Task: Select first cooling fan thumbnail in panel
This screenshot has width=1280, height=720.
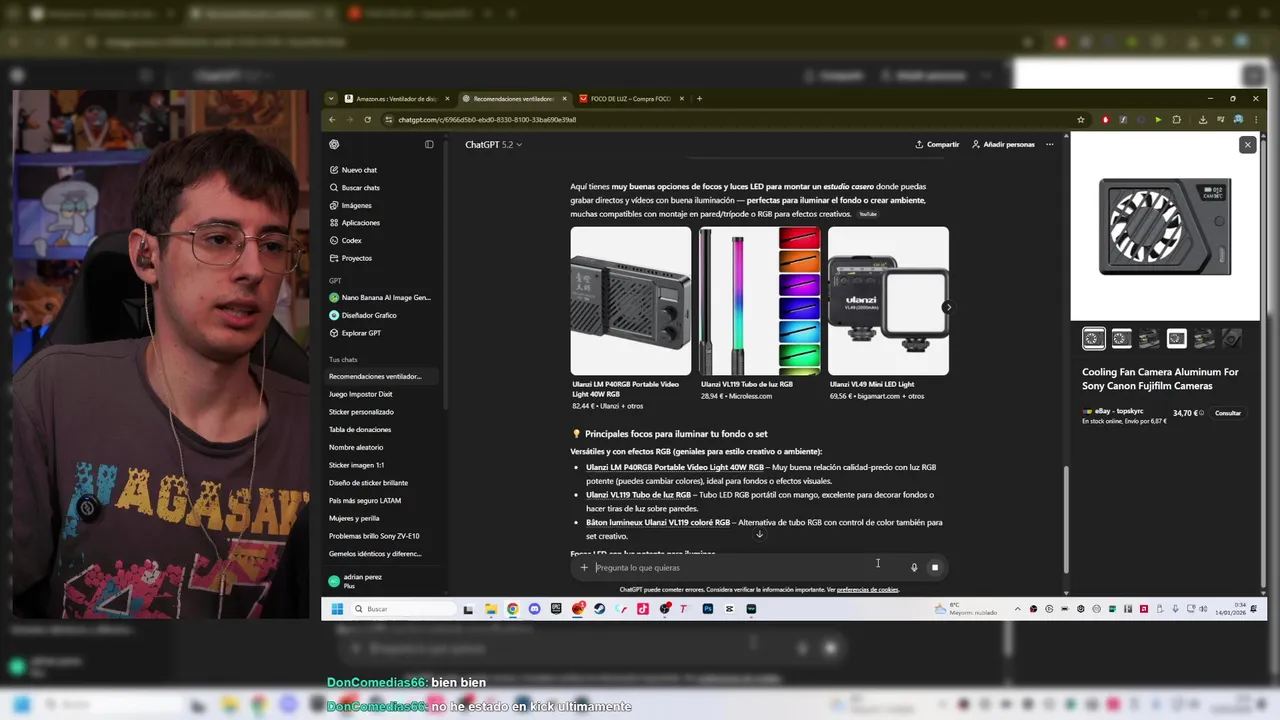Action: click(x=1094, y=339)
